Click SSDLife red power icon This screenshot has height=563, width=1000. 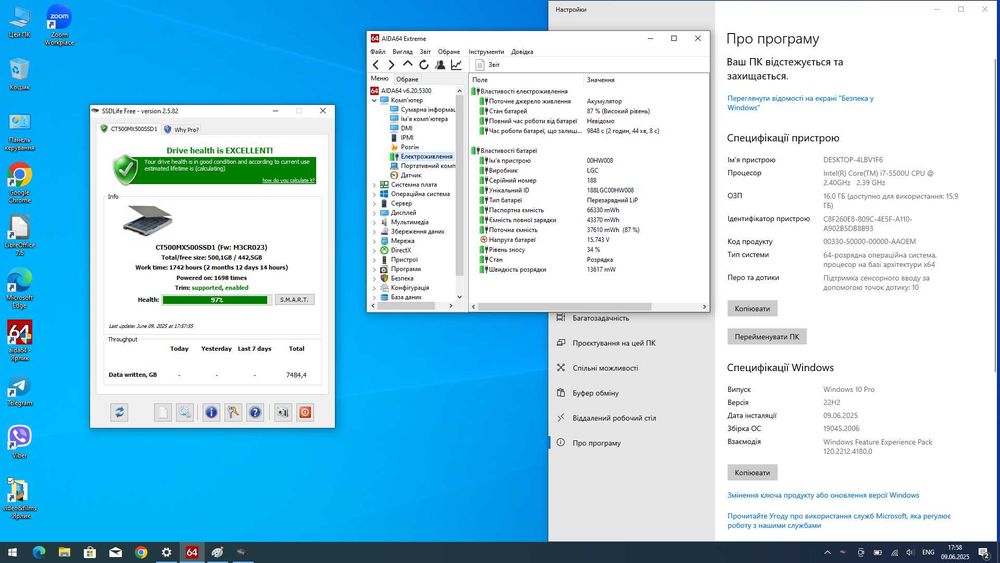pos(305,412)
